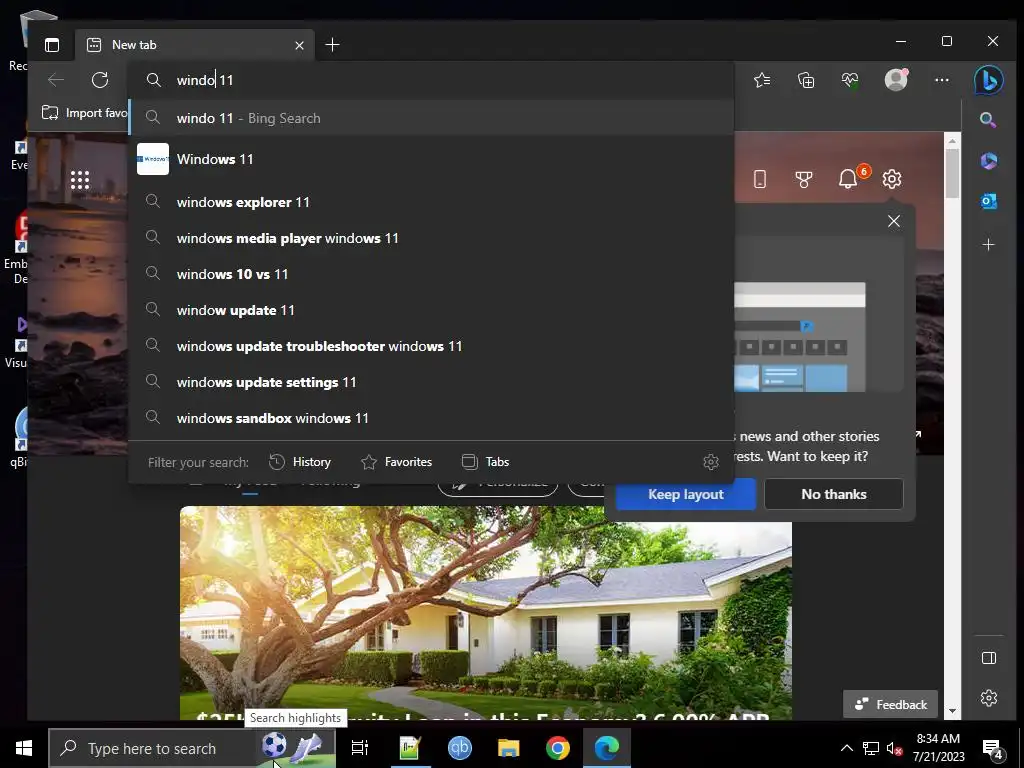Open Outlook in the sidebar
Viewport: 1024px width, 768px height.
989,202
